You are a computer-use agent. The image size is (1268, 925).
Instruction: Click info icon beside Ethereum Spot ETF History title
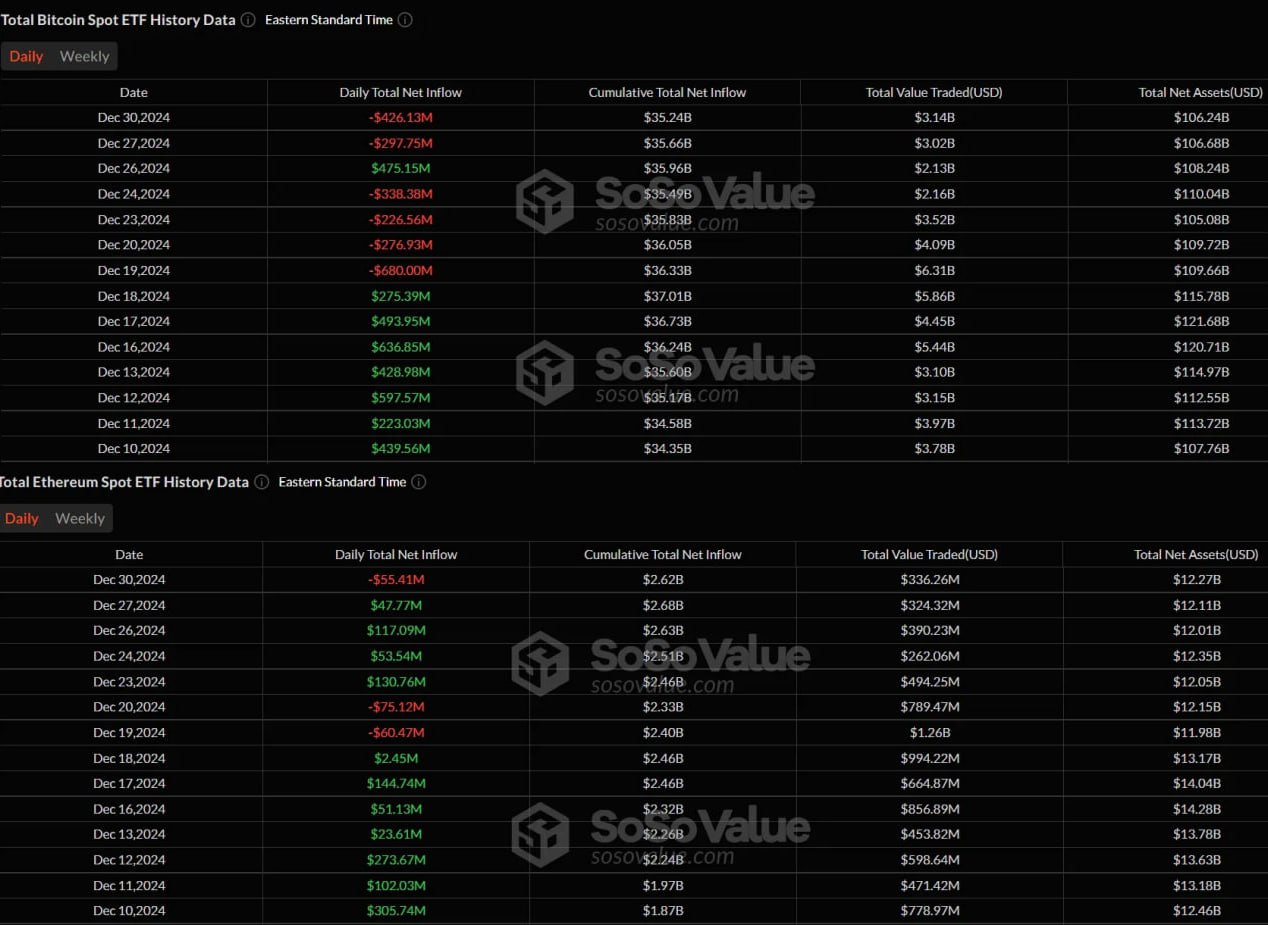point(261,482)
